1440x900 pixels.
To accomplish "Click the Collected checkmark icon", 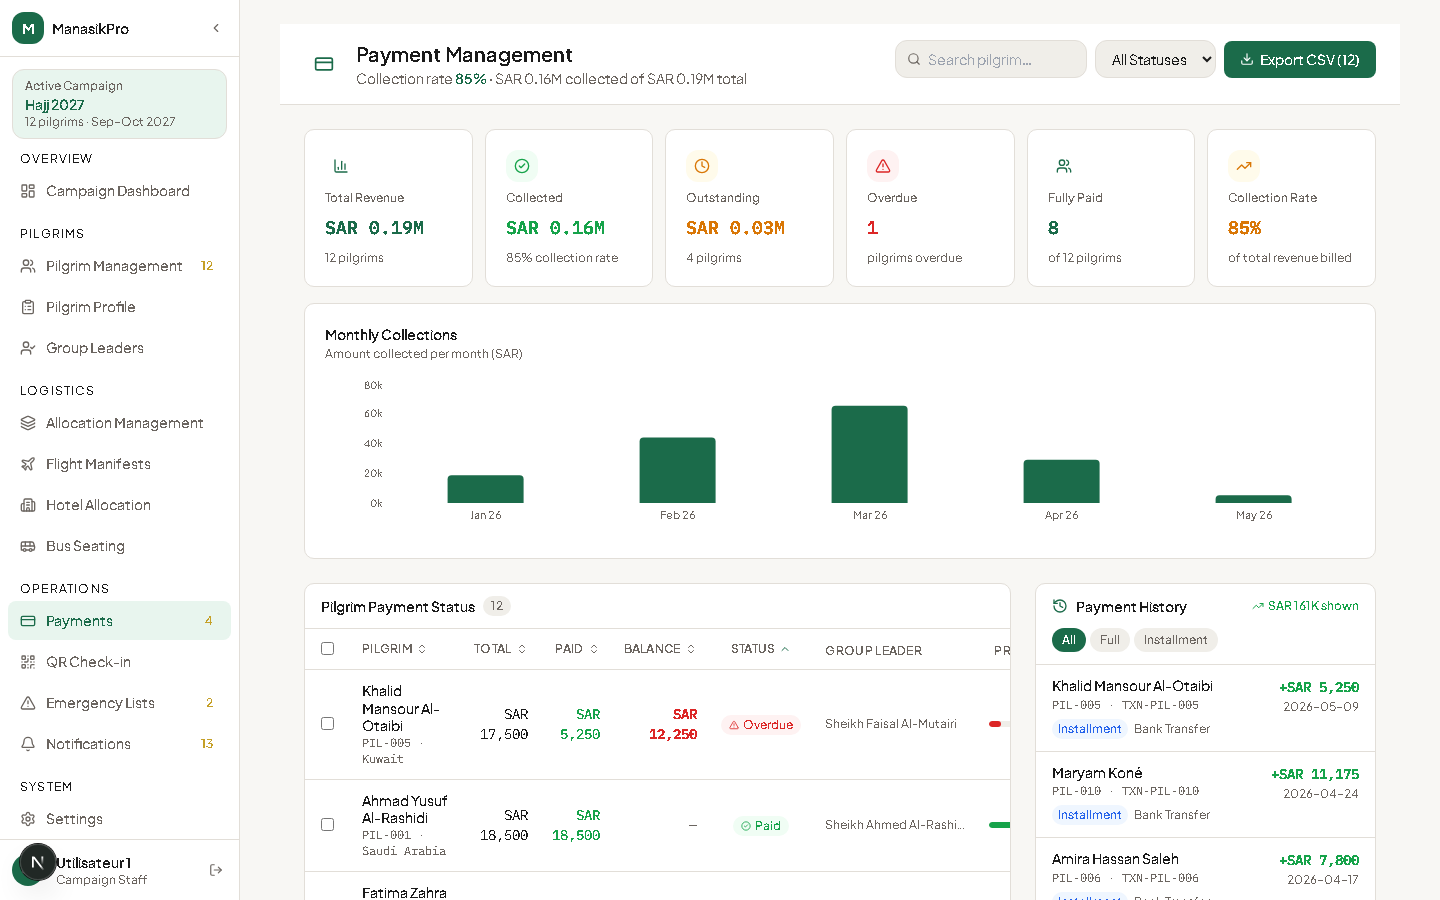I will pos(522,166).
